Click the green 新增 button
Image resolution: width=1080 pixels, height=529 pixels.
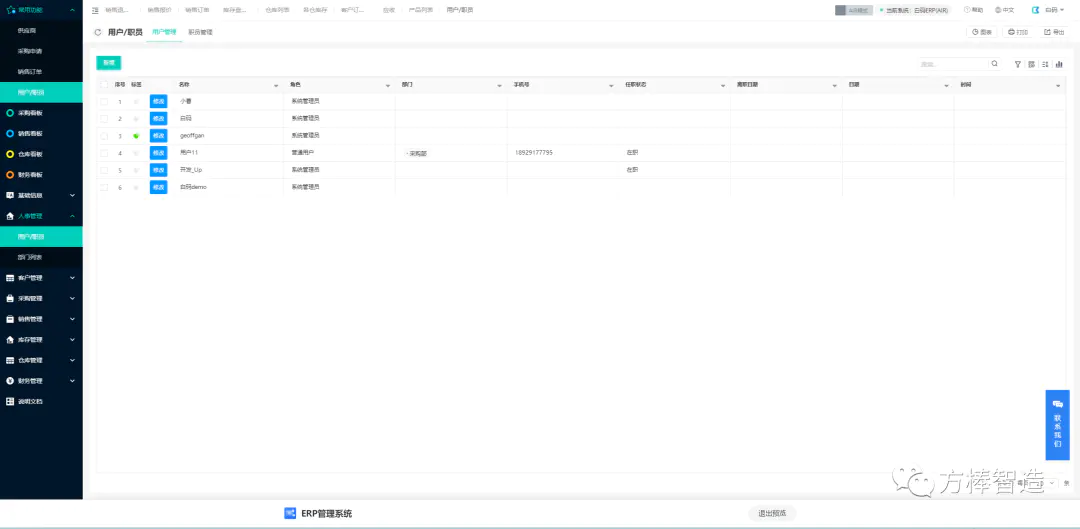(x=108, y=62)
